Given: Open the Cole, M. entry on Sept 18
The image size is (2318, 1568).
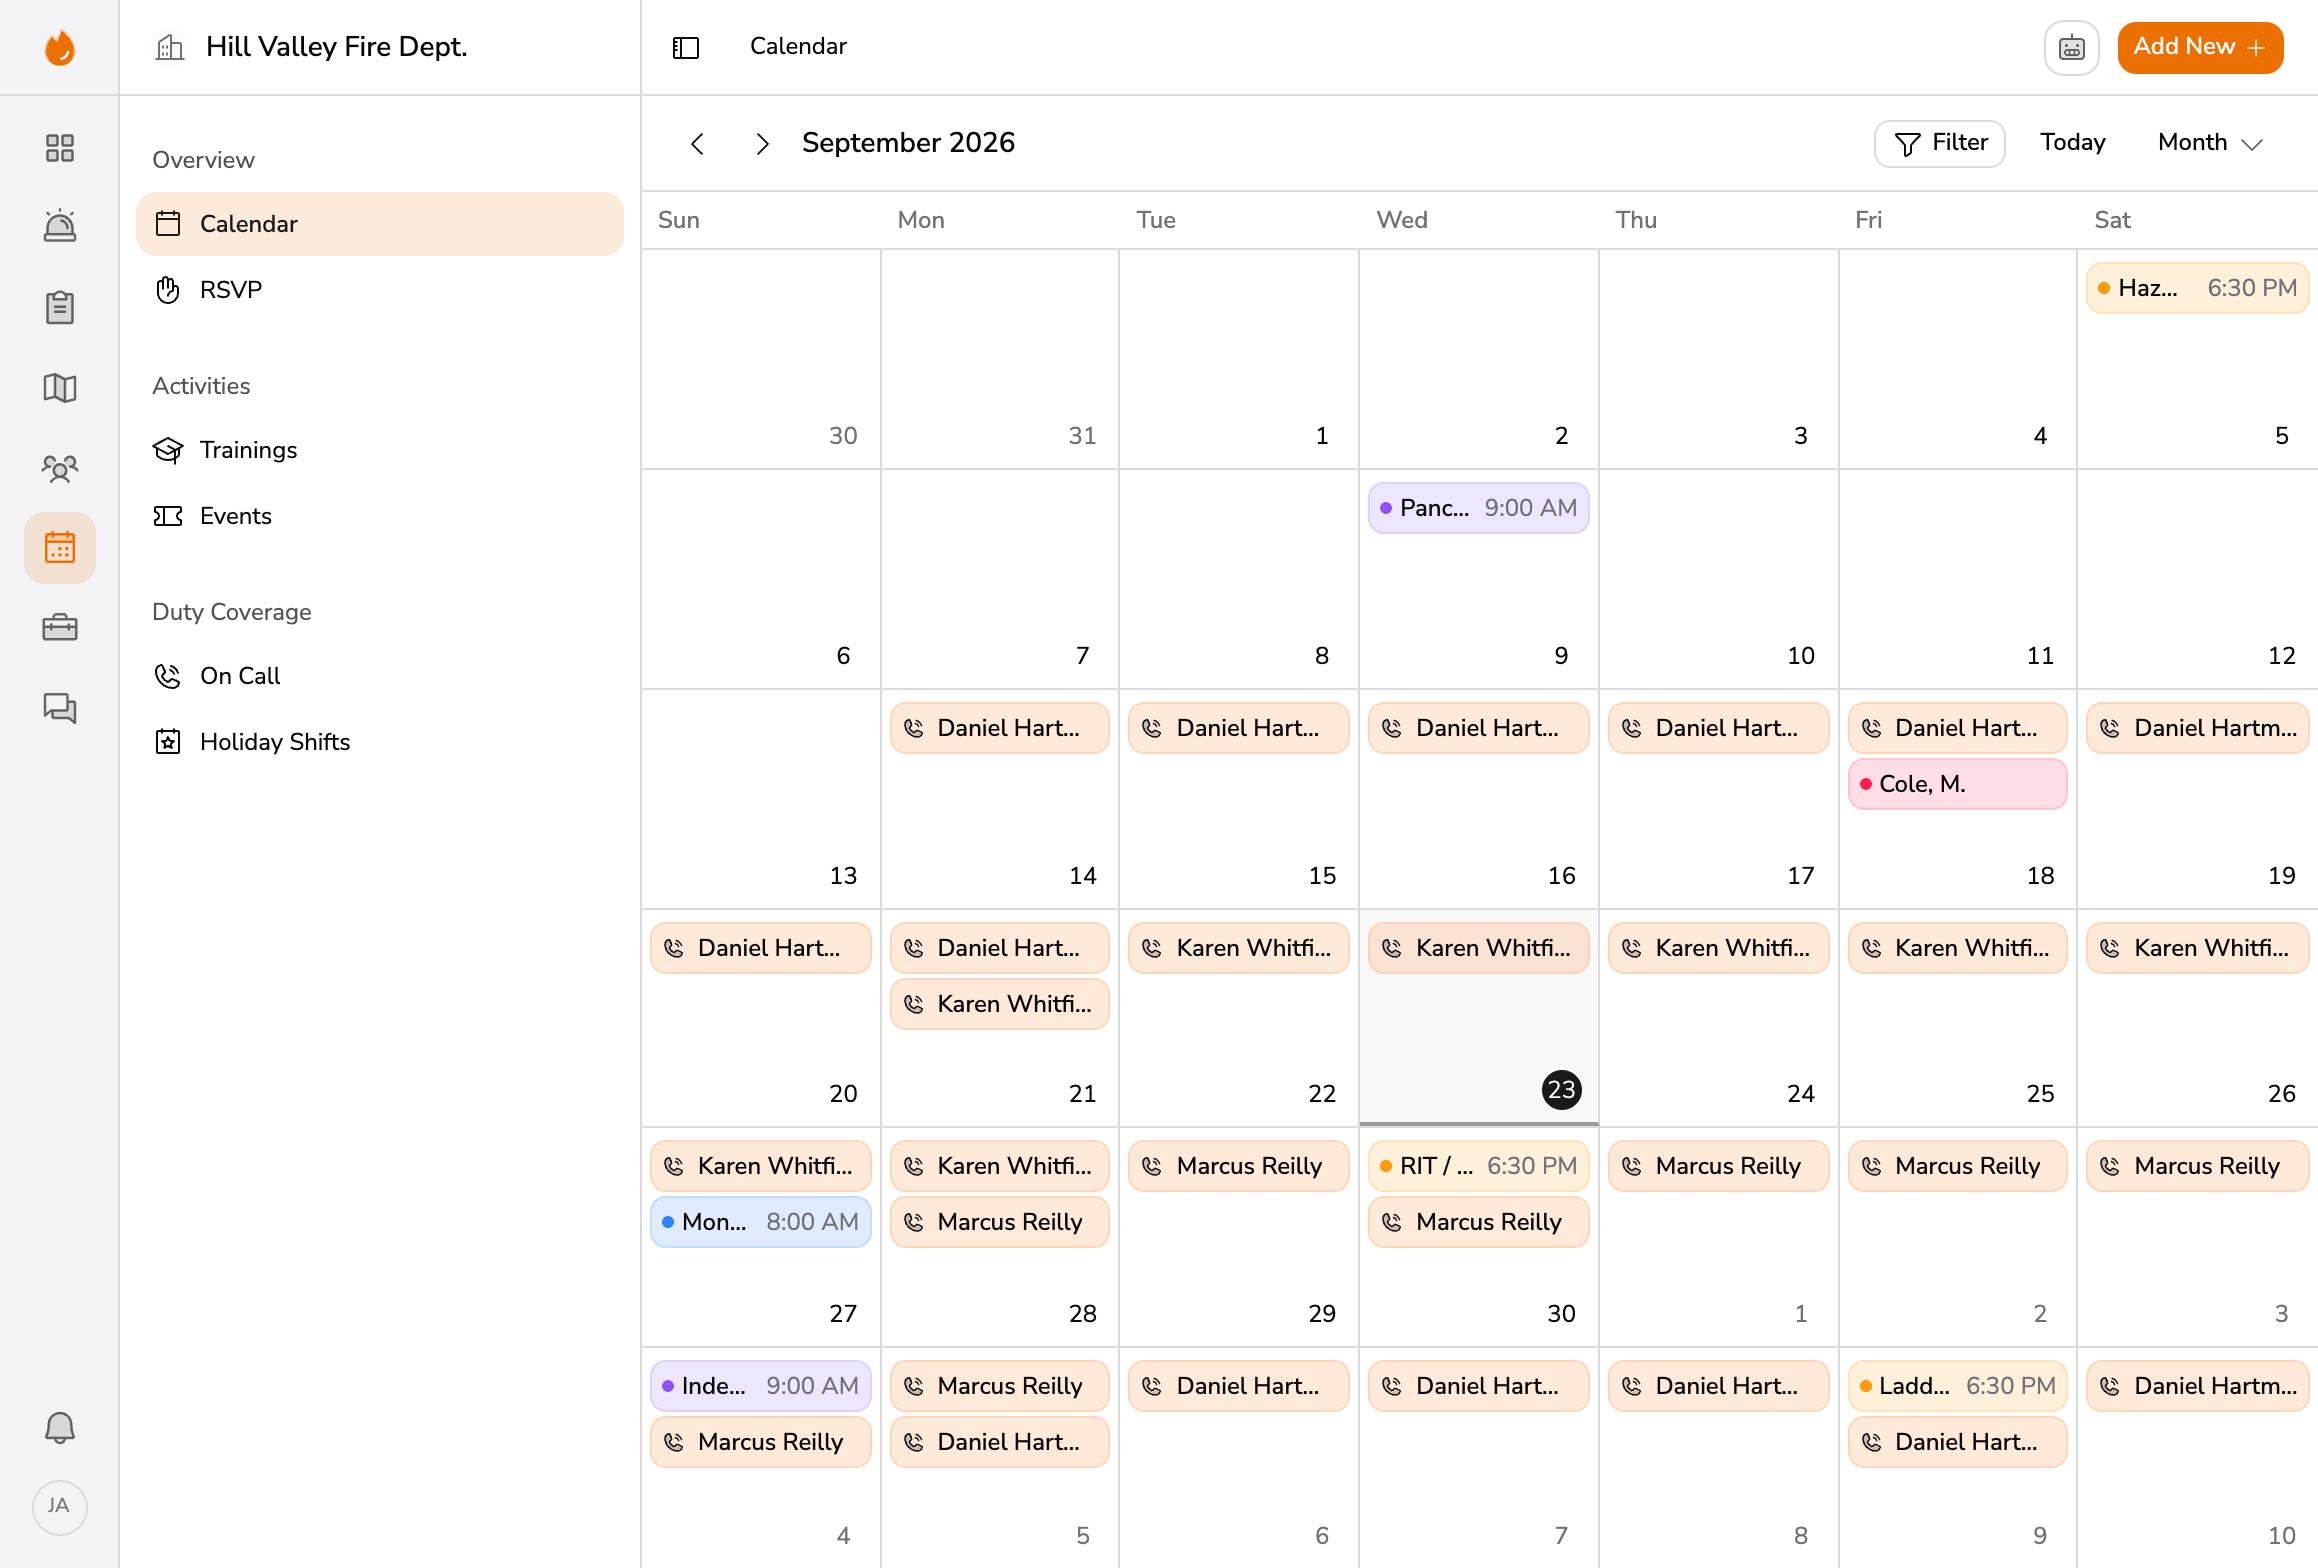Looking at the screenshot, I should 1957,784.
